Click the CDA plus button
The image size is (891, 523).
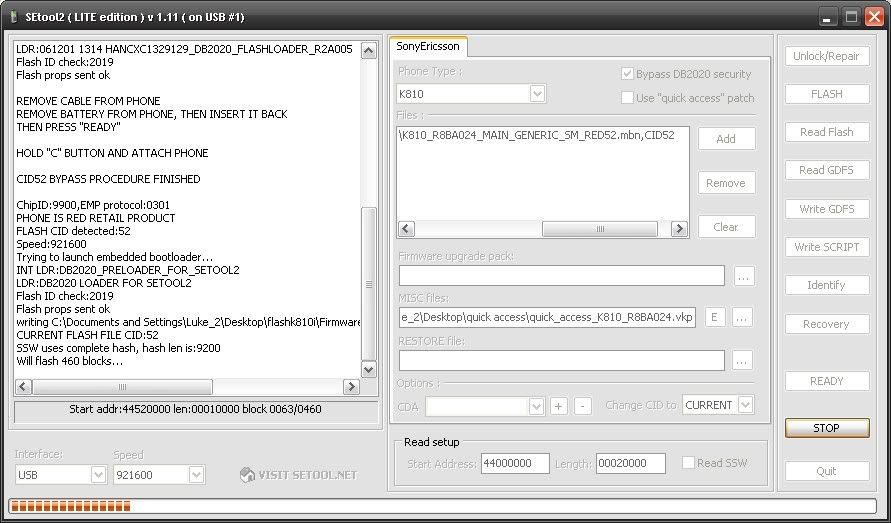tap(559, 406)
